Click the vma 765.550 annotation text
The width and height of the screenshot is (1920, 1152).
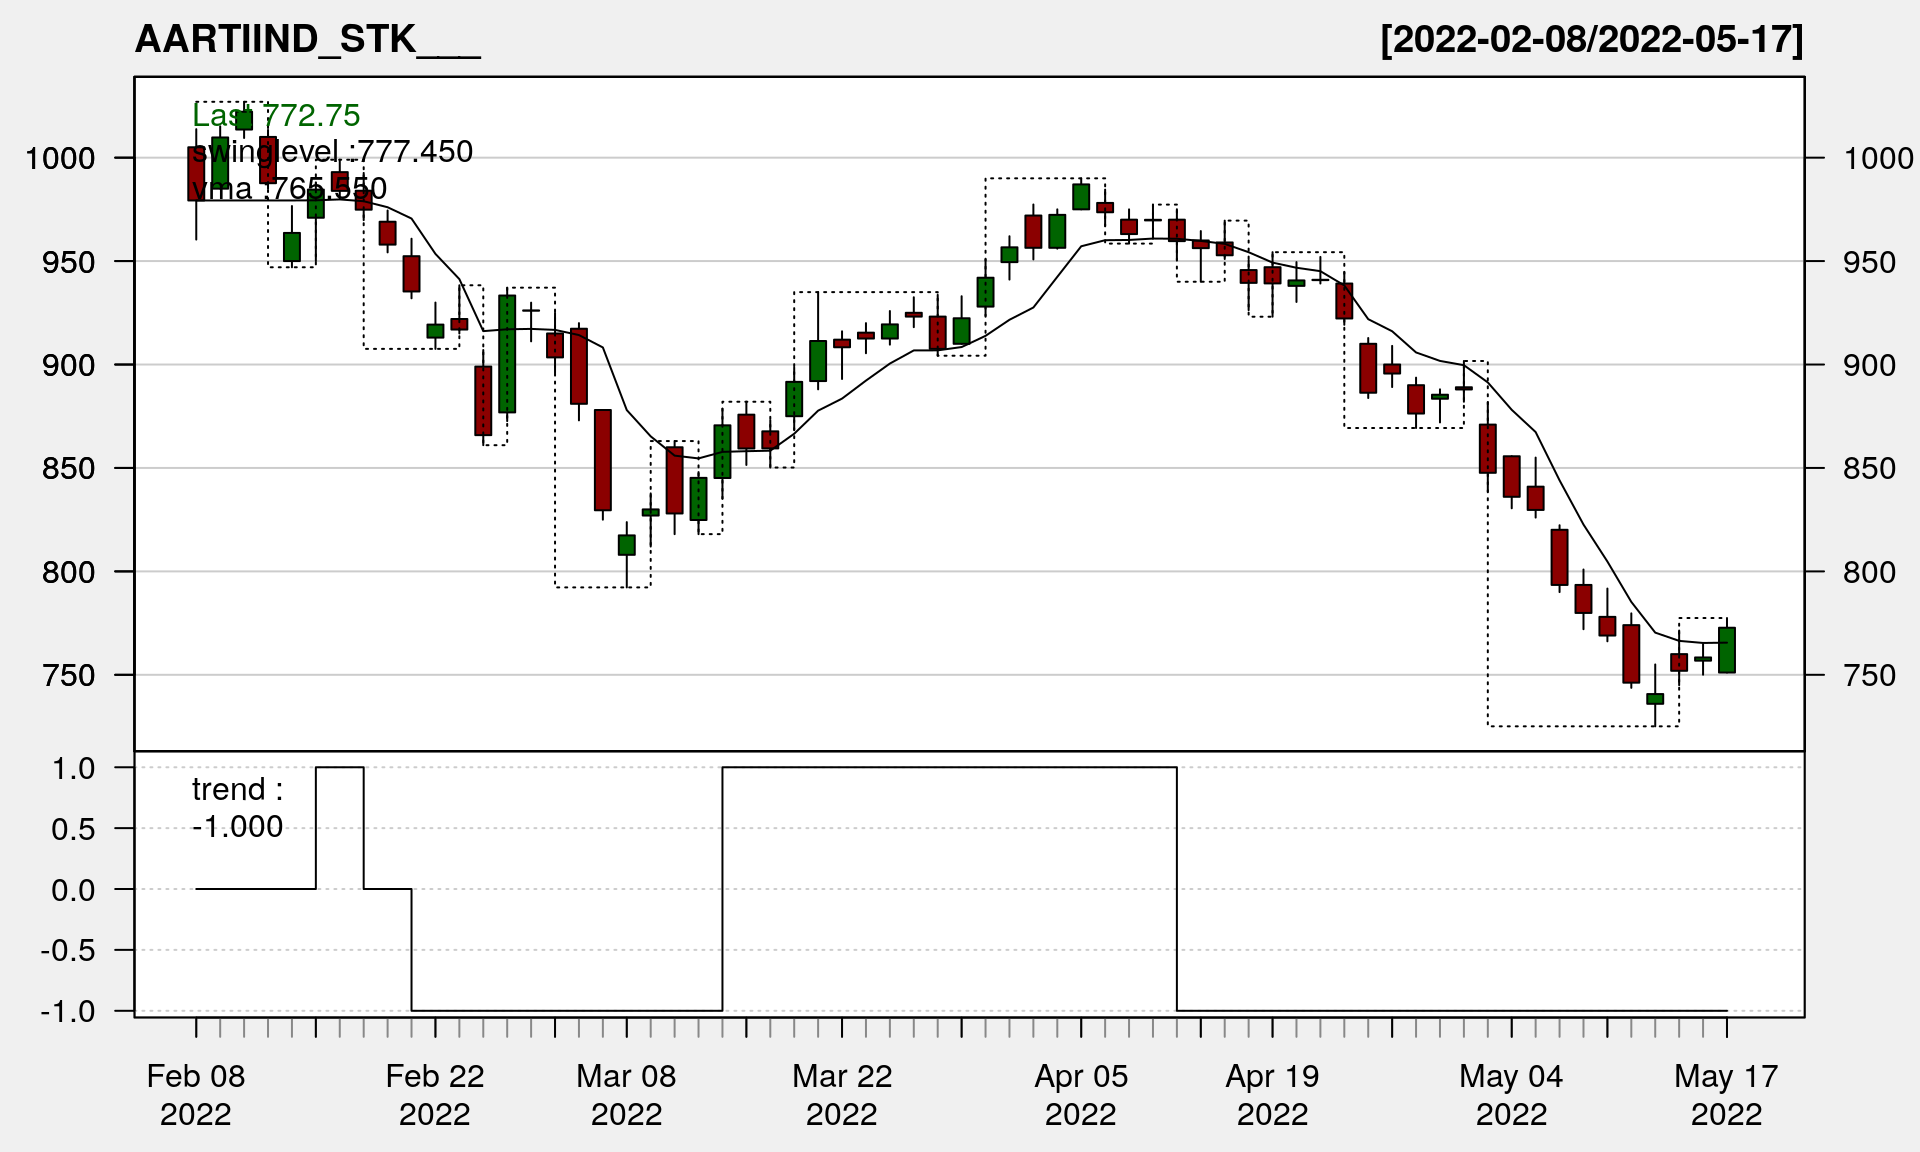point(289,188)
